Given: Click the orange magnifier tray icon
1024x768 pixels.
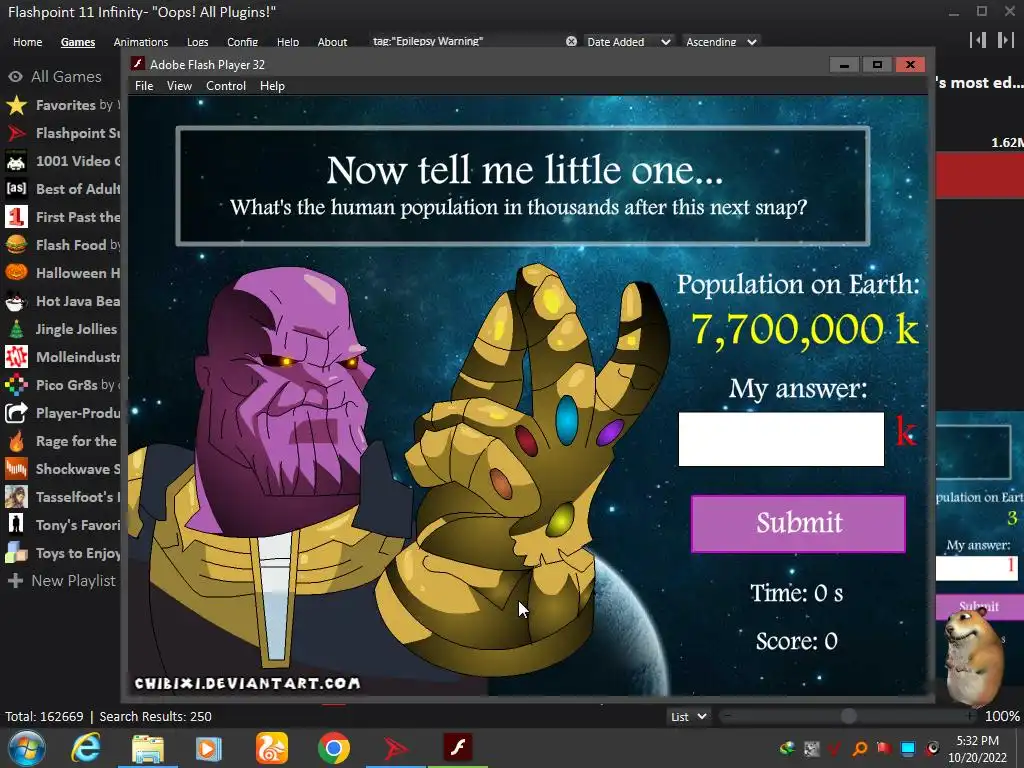Looking at the screenshot, I should pyautogui.click(x=860, y=748).
